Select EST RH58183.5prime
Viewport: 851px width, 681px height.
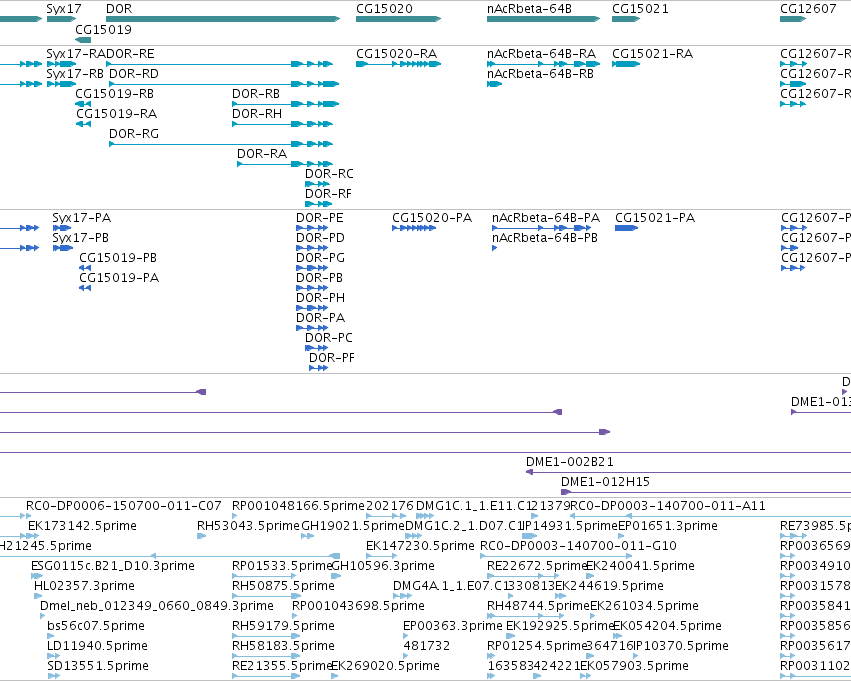[x=283, y=646]
